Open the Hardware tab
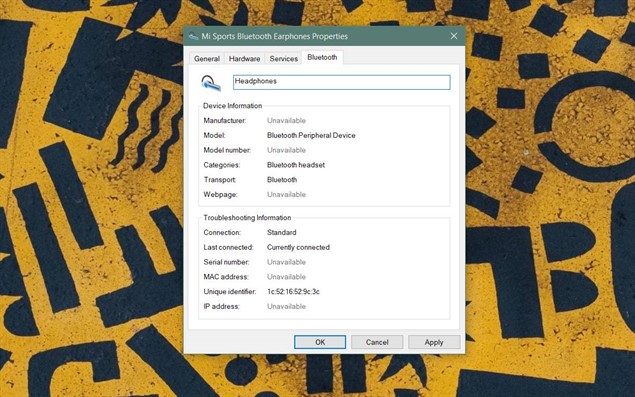This screenshot has height=397, width=635. pos(244,58)
